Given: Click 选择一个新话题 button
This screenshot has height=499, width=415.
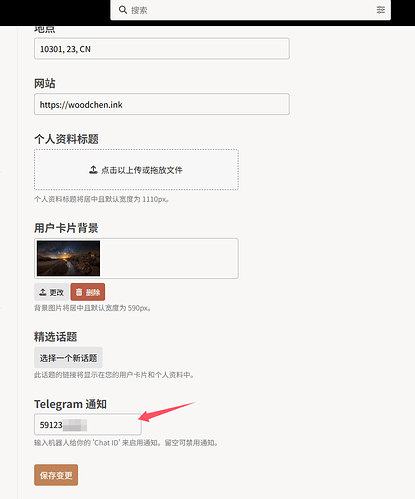Looking at the screenshot, I should tap(68, 358).
